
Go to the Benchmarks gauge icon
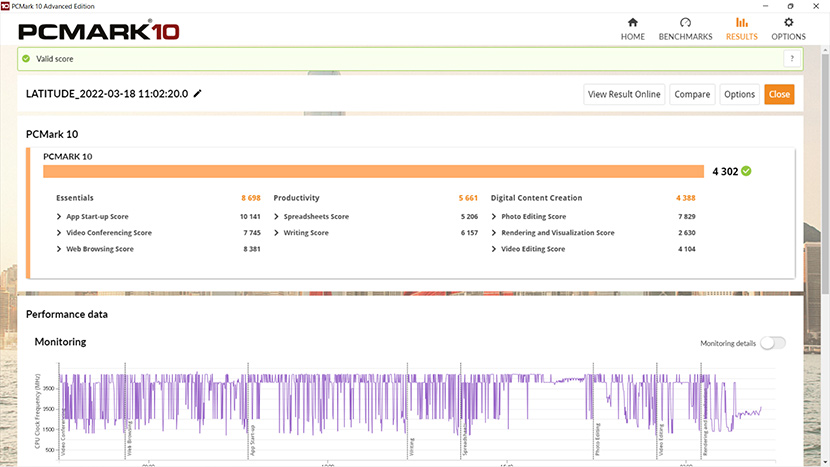click(x=685, y=23)
